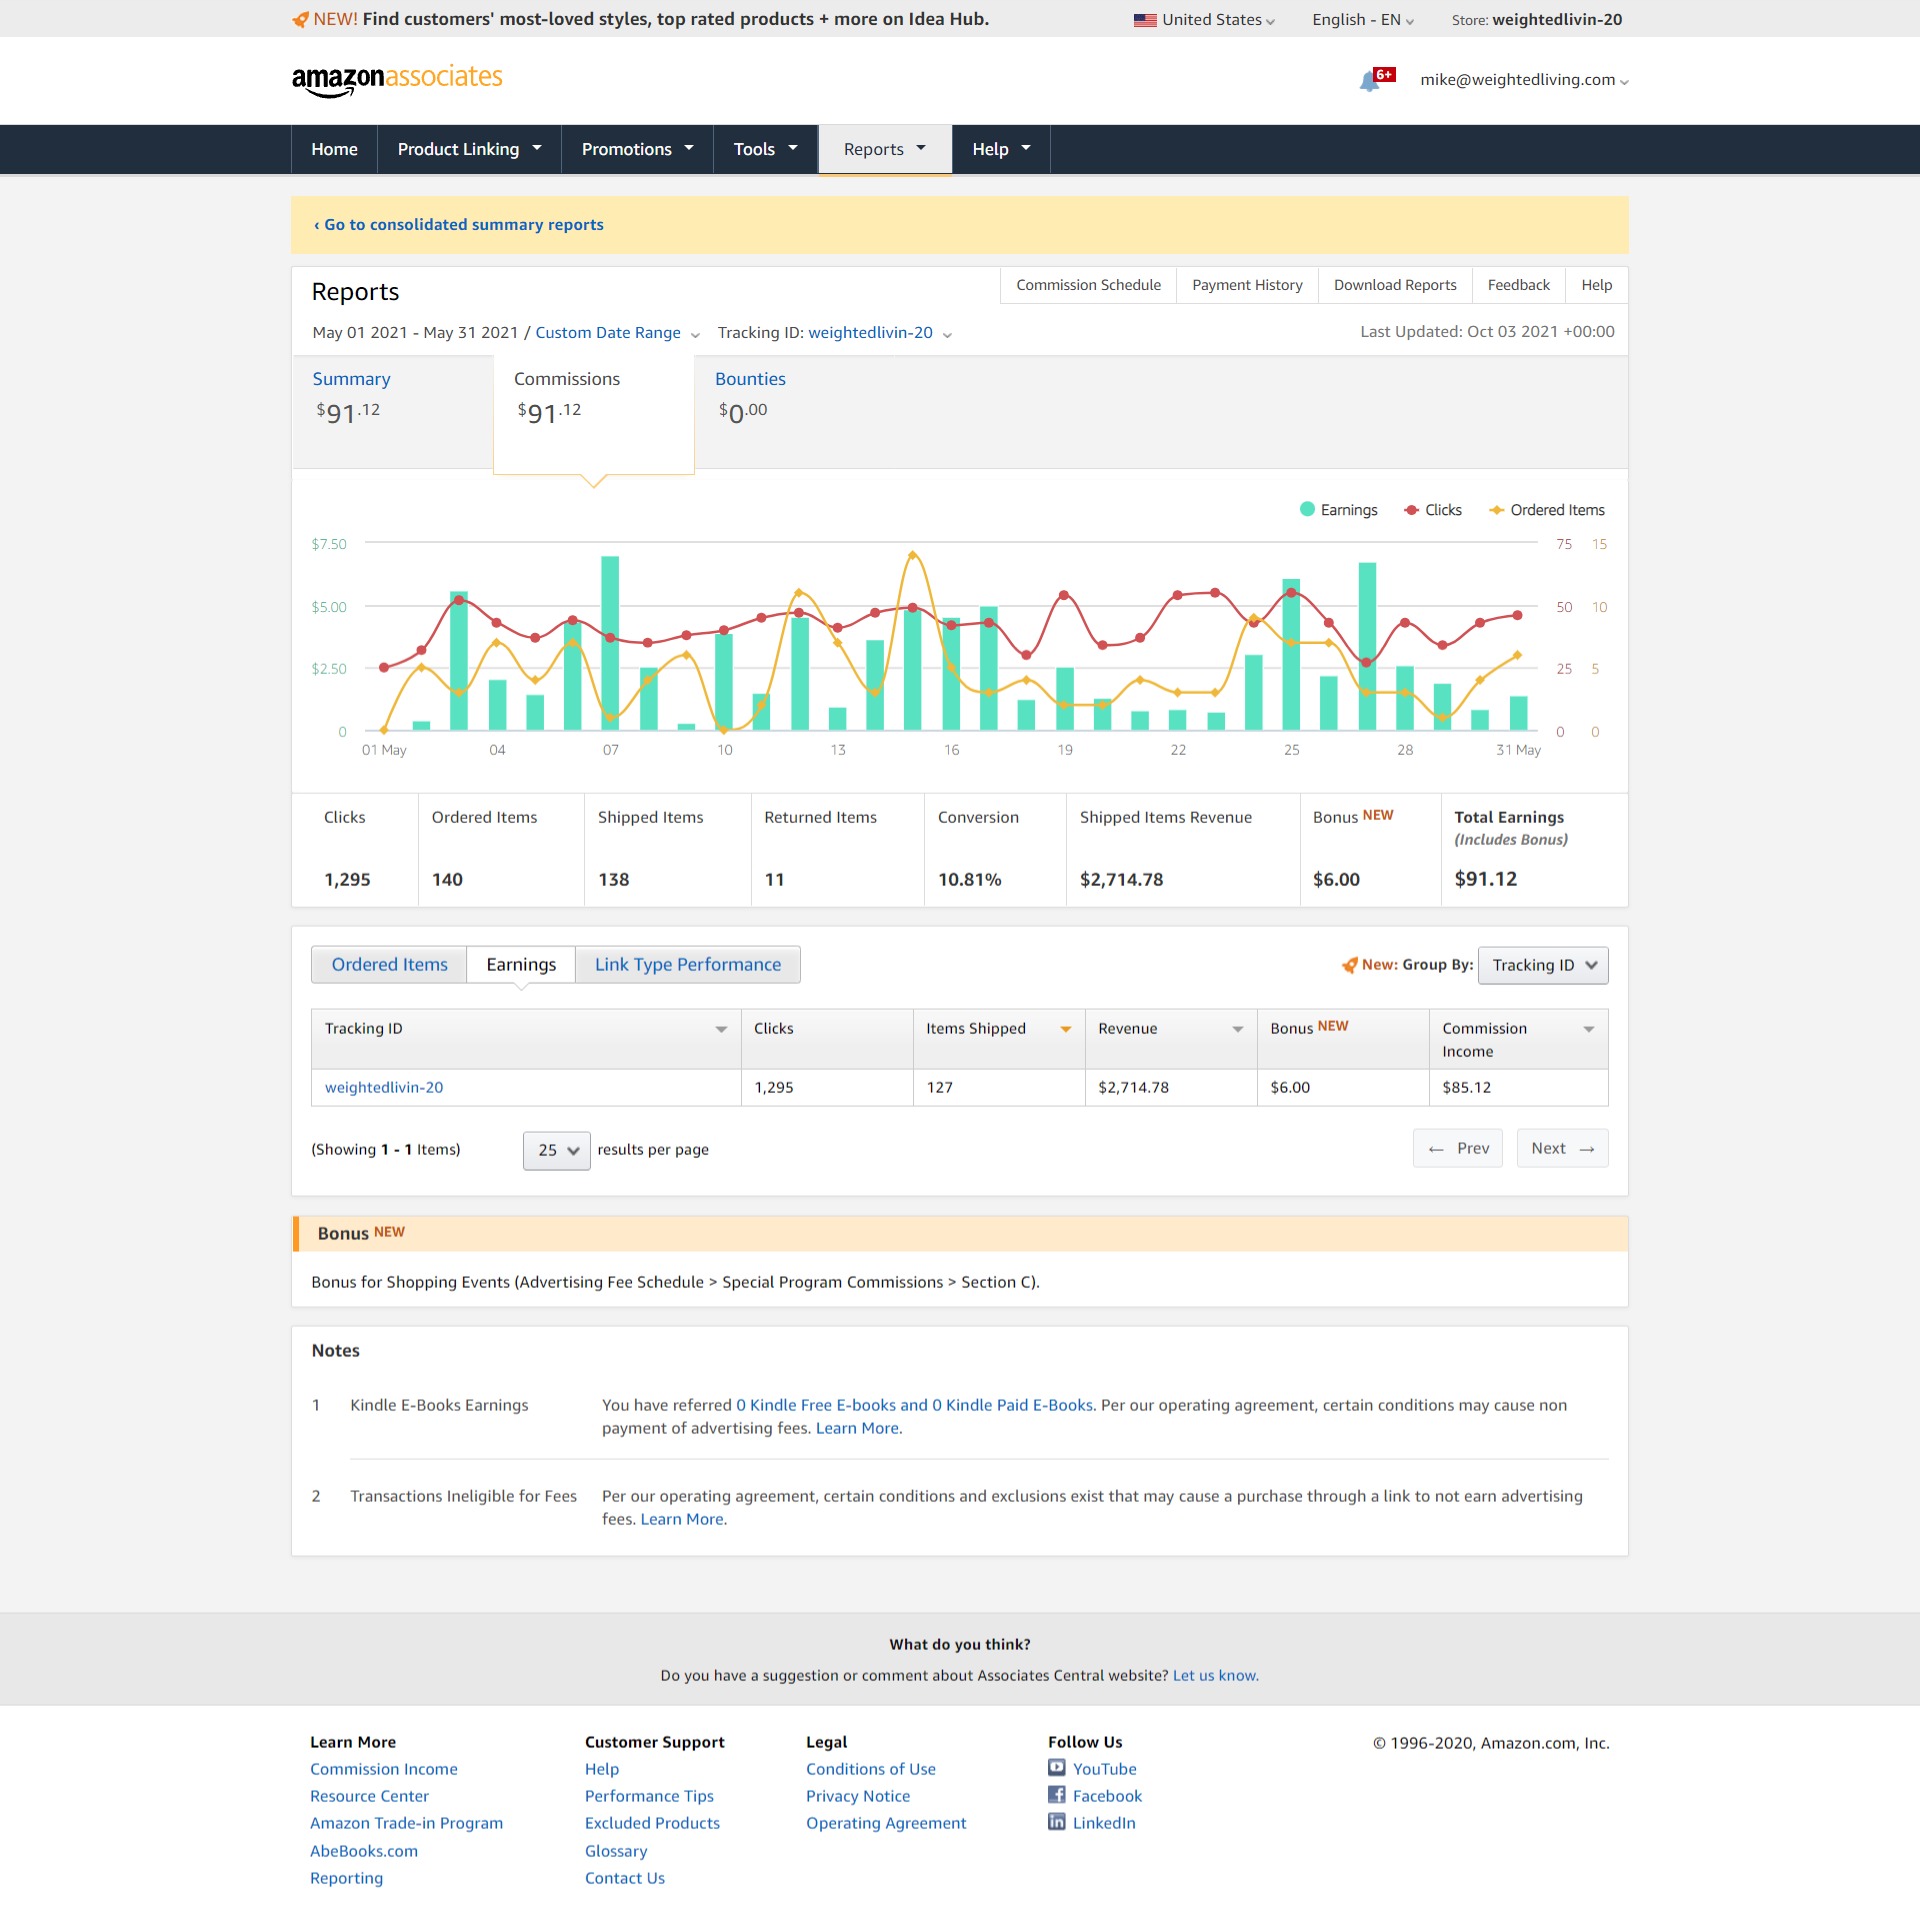Click the megaphone icon beside Group By
Image resolution: width=1920 pixels, height=1932 pixels.
pyautogui.click(x=1350, y=965)
